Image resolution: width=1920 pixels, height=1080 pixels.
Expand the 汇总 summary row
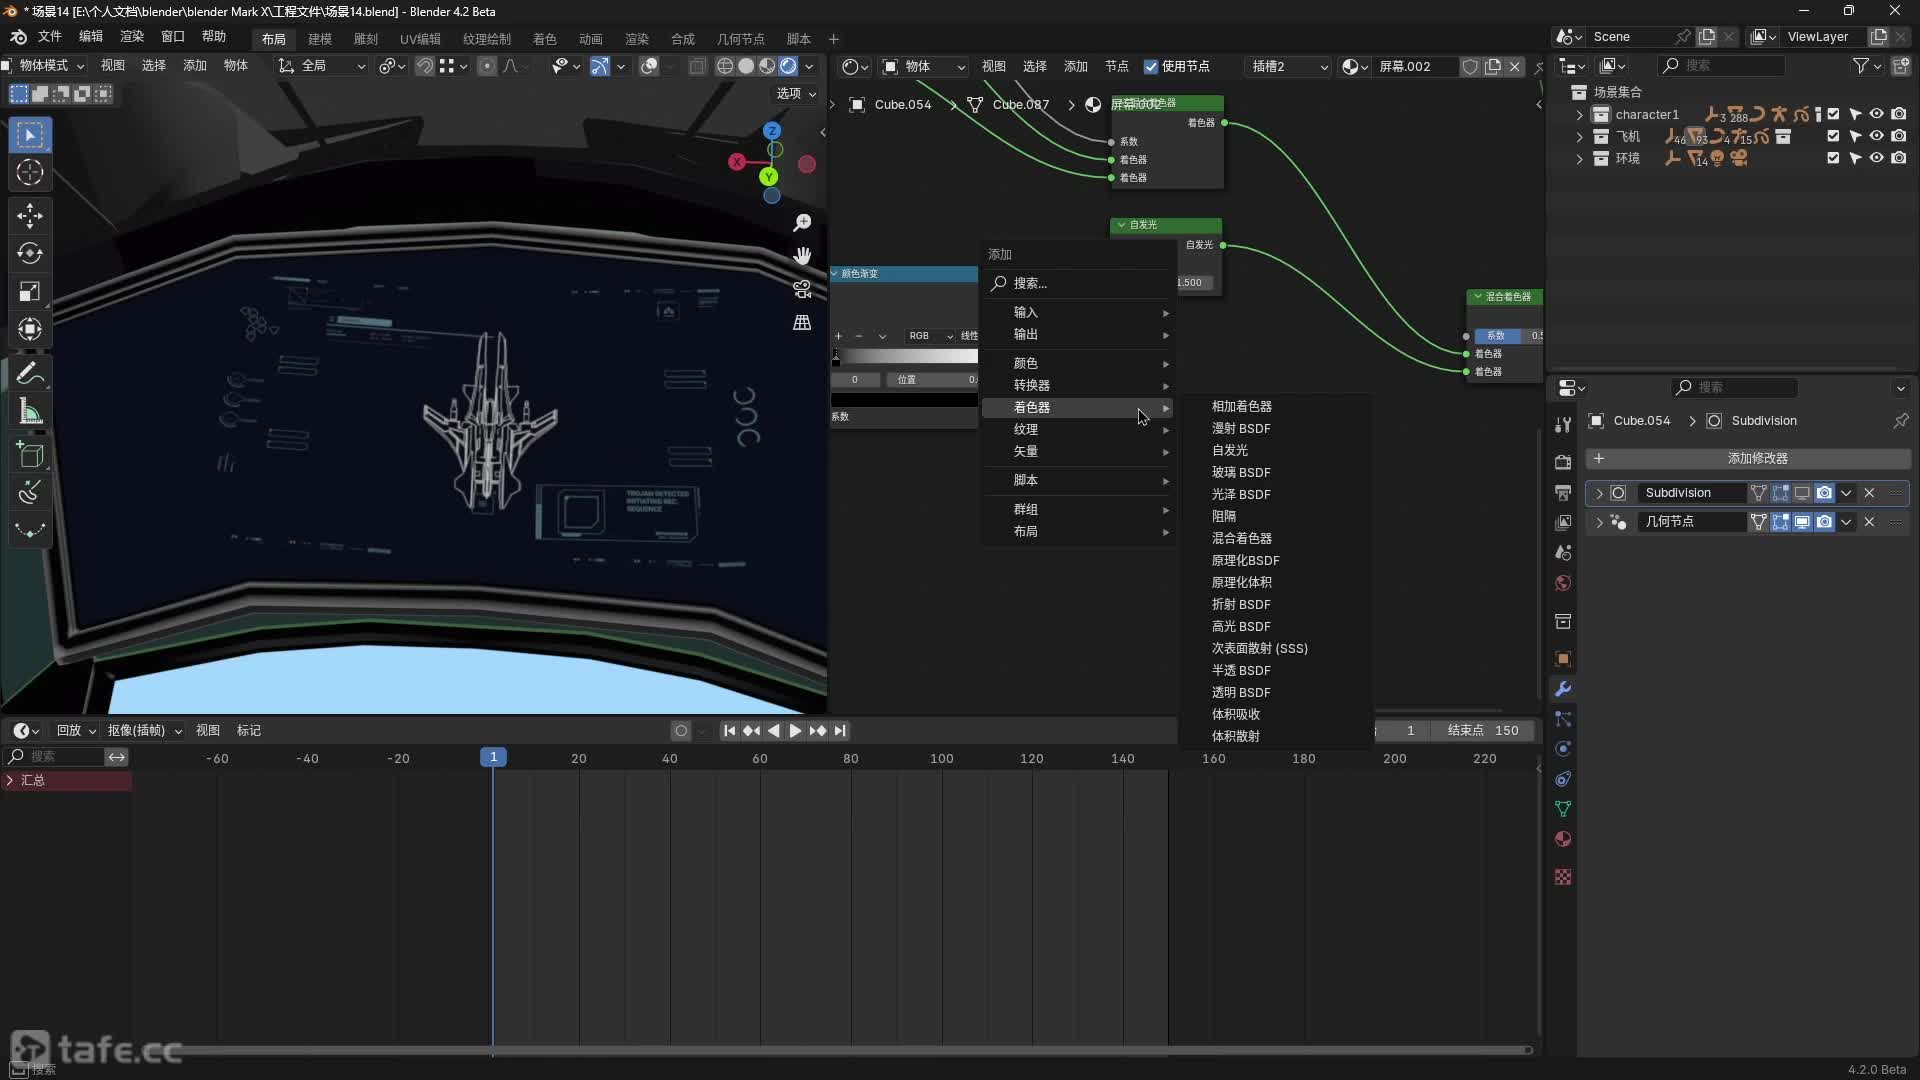click(10, 780)
